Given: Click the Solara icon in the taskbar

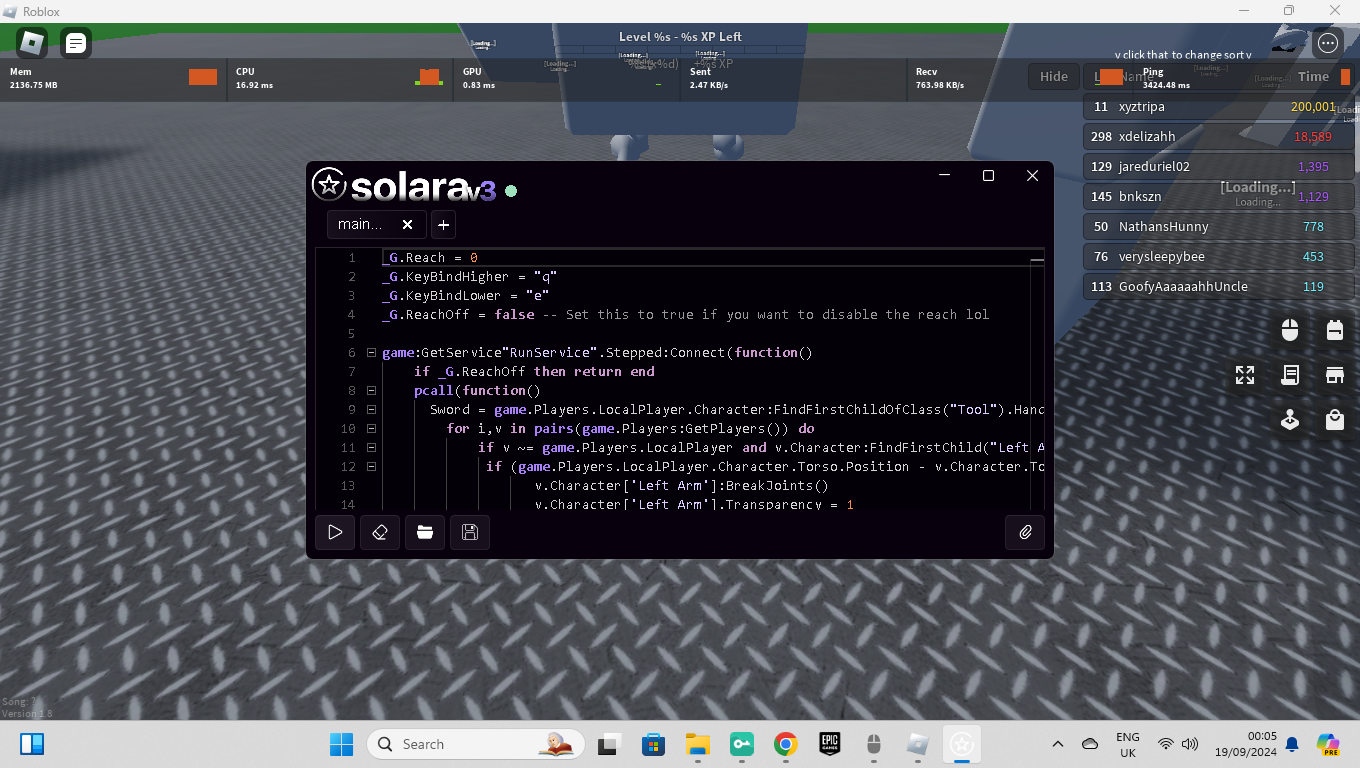Looking at the screenshot, I should (961, 744).
